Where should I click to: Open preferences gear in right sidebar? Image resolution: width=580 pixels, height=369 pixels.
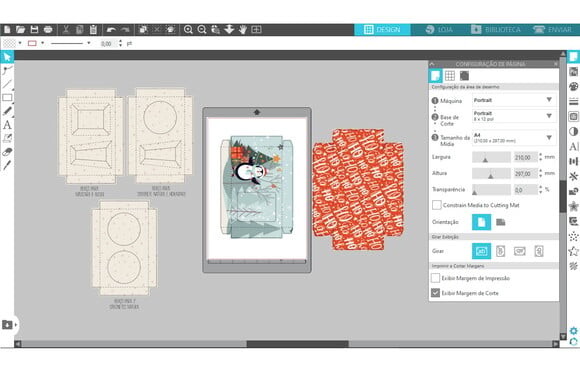pyautogui.click(x=573, y=331)
